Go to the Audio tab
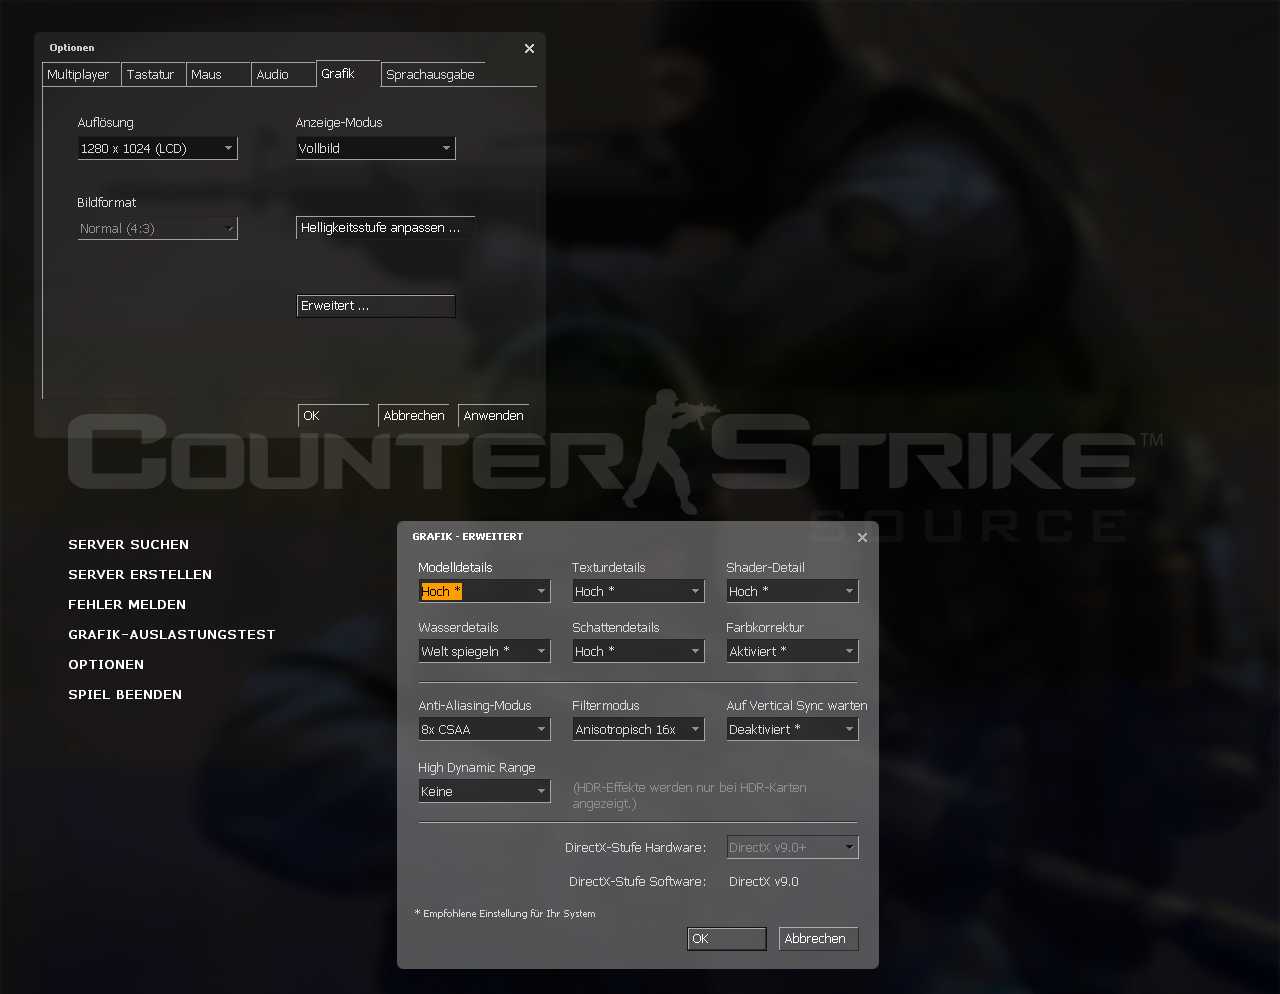This screenshot has width=1280, height=994. click(283, 75)
